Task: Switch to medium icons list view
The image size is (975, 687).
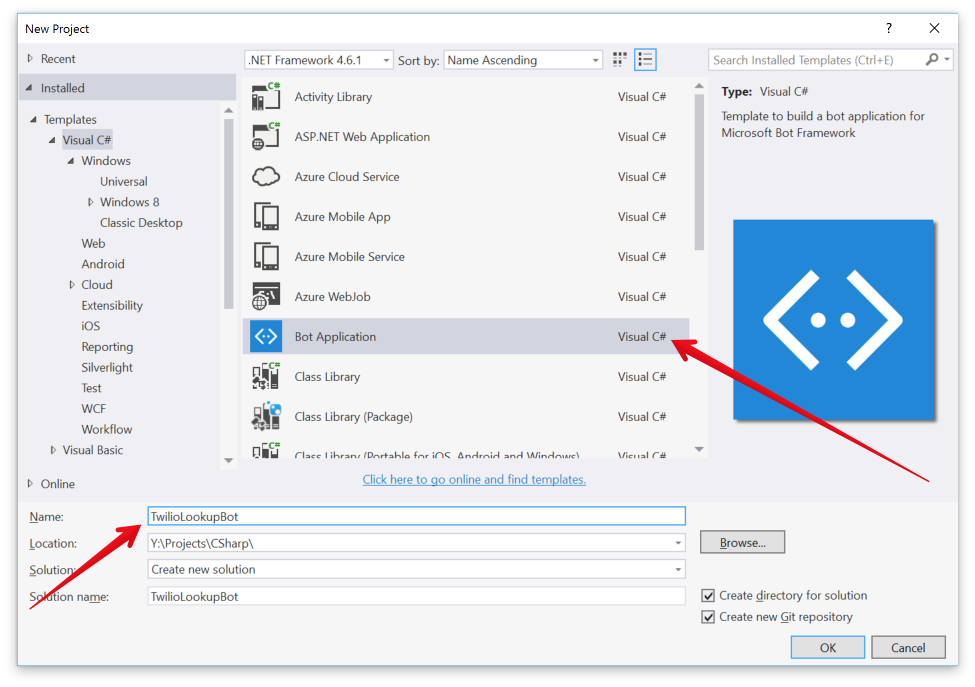Action: click(645, 60)
